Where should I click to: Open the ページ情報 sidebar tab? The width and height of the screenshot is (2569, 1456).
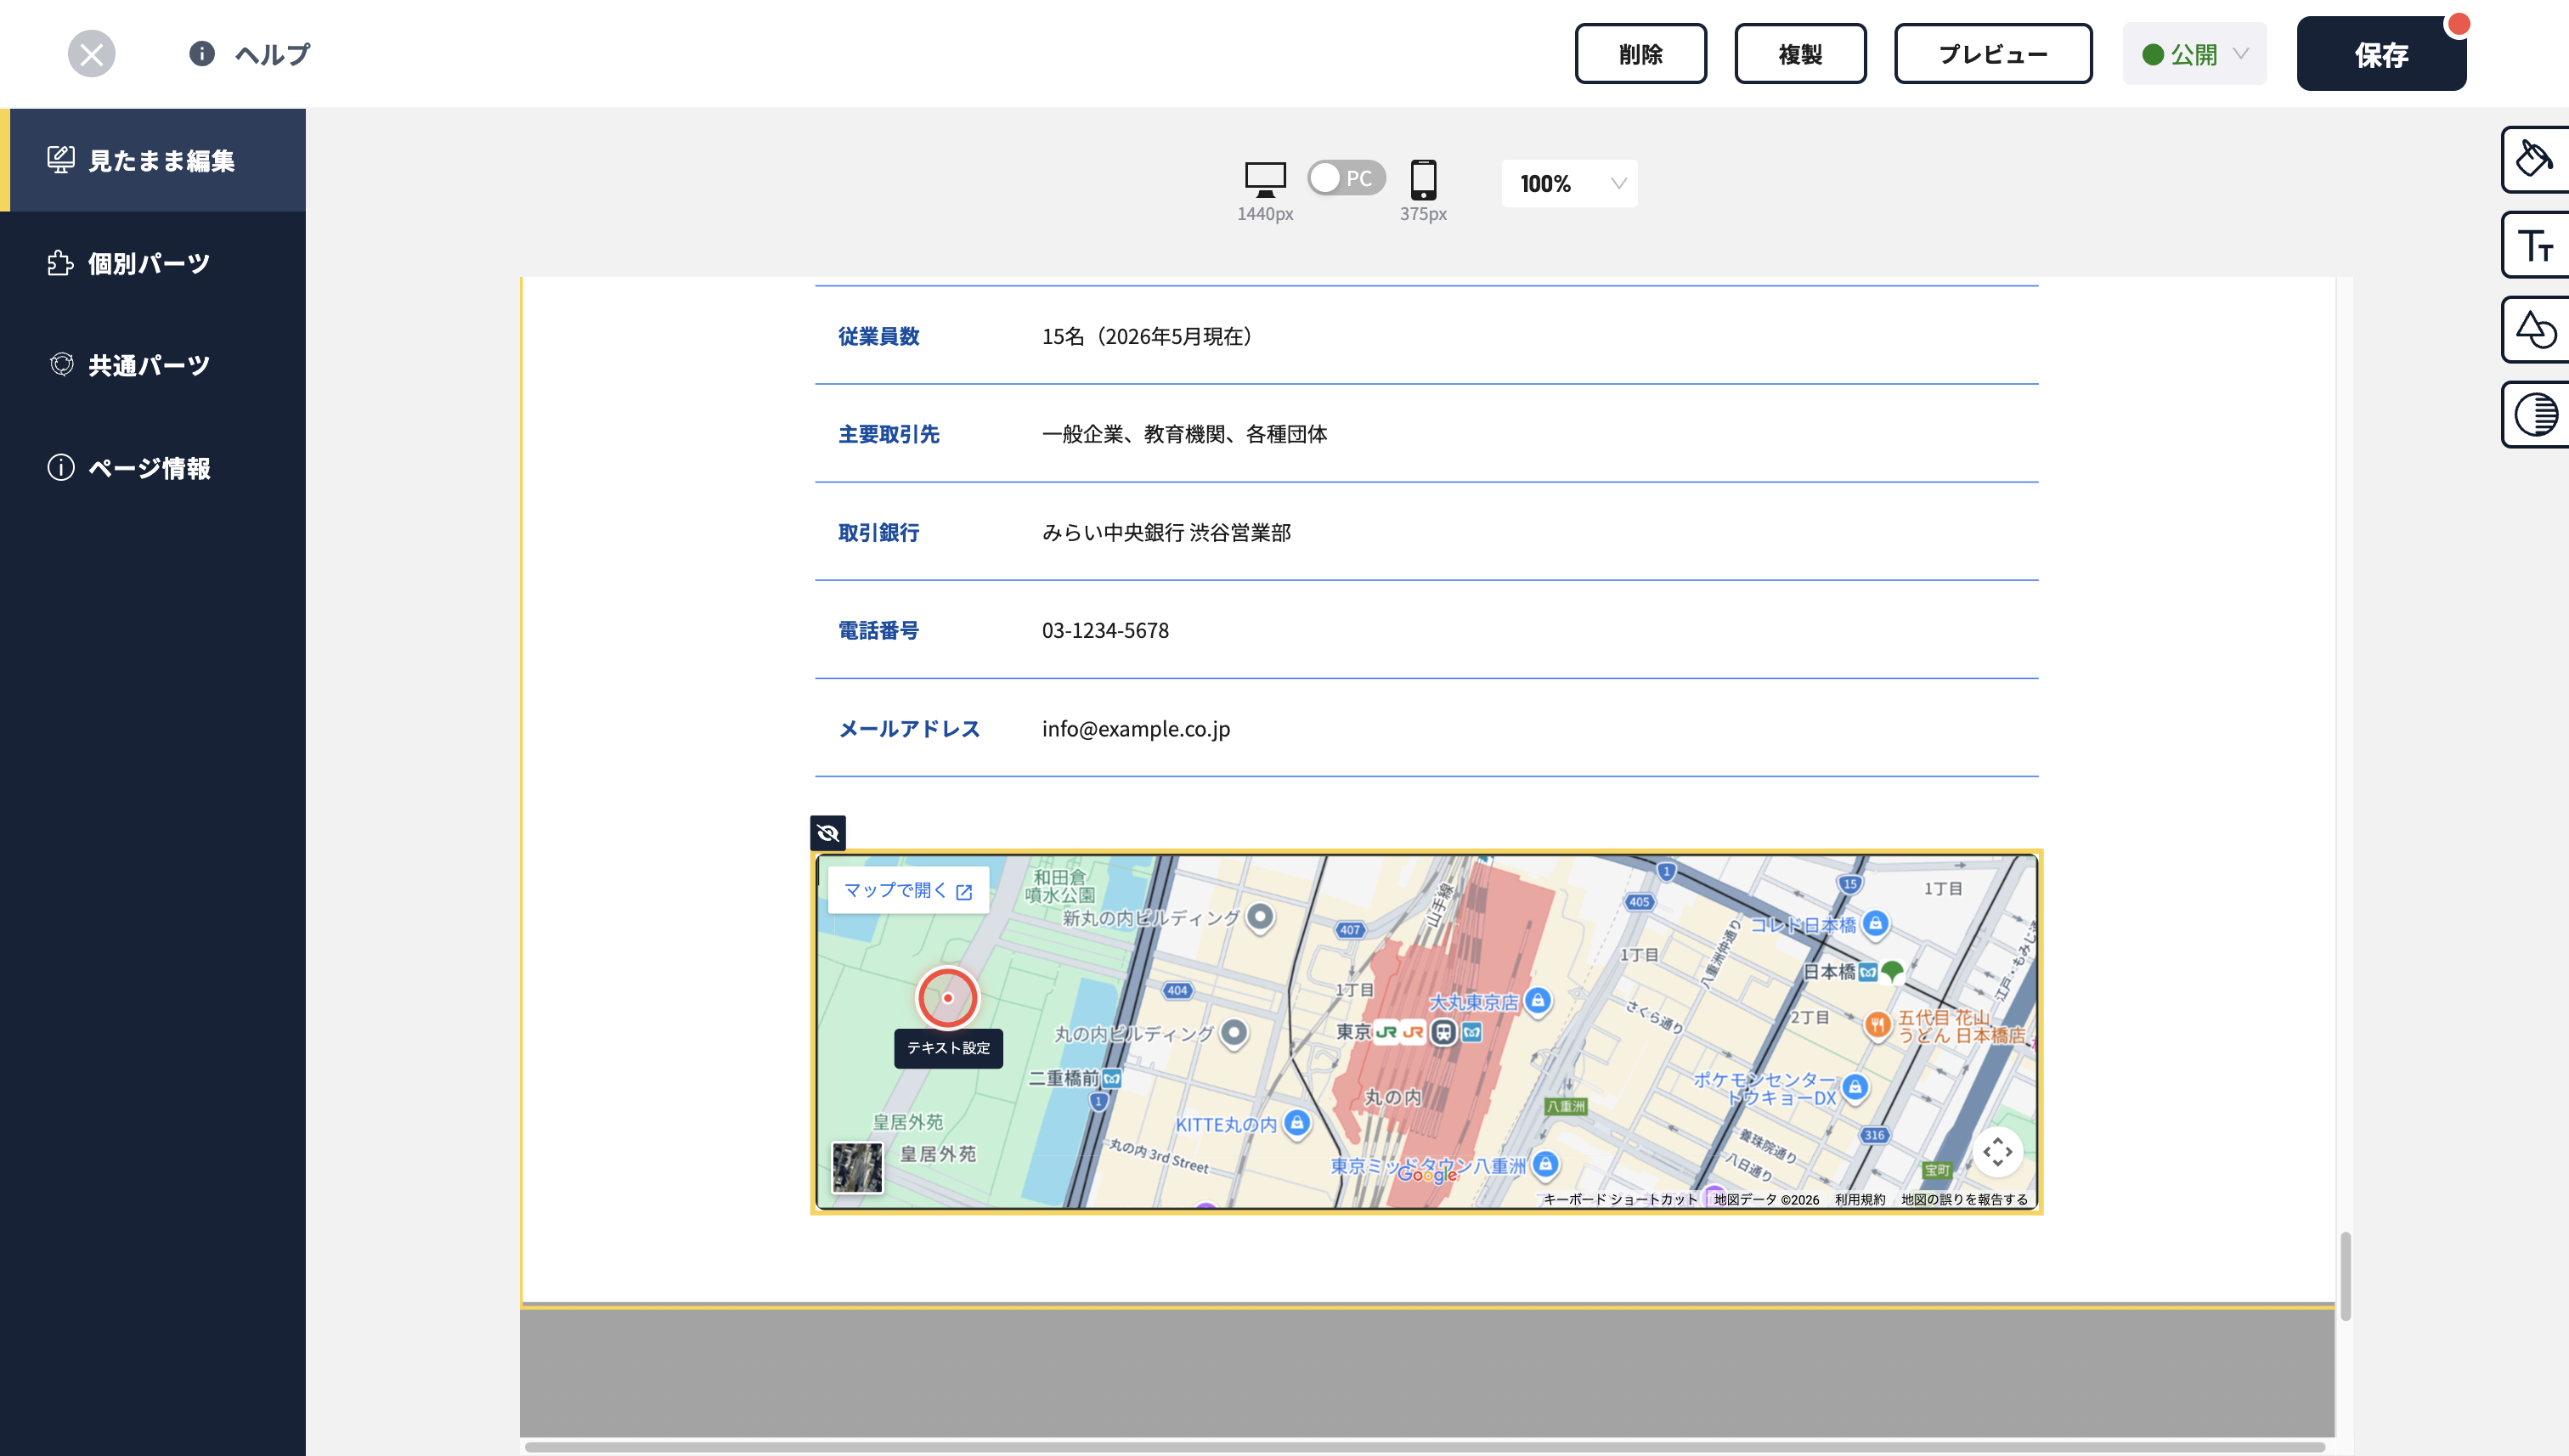pyautogui.click(x=153, y=468)
